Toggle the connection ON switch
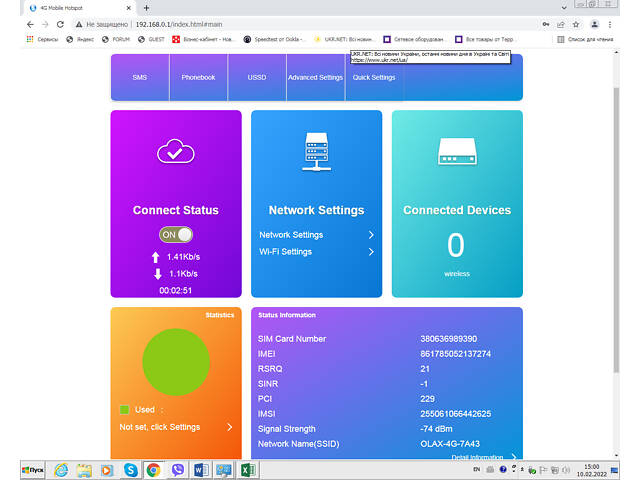Viewport: 640px width, 480px height. [176, 234]
